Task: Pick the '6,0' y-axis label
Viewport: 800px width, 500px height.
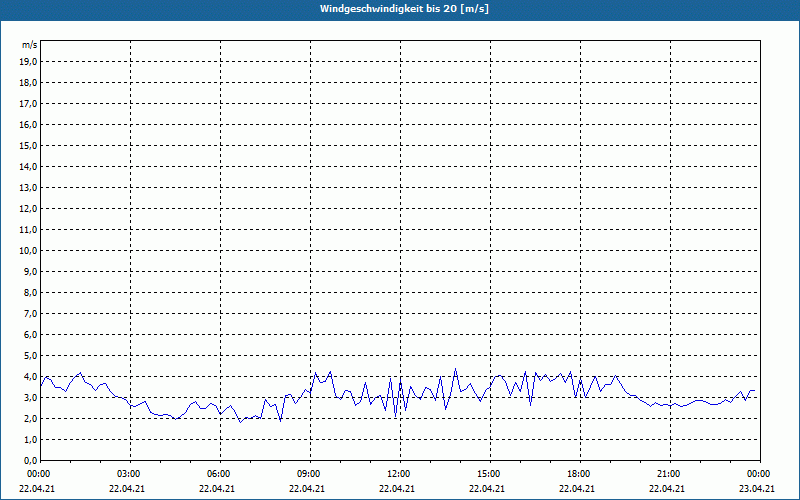Action: tap(30, 334)
